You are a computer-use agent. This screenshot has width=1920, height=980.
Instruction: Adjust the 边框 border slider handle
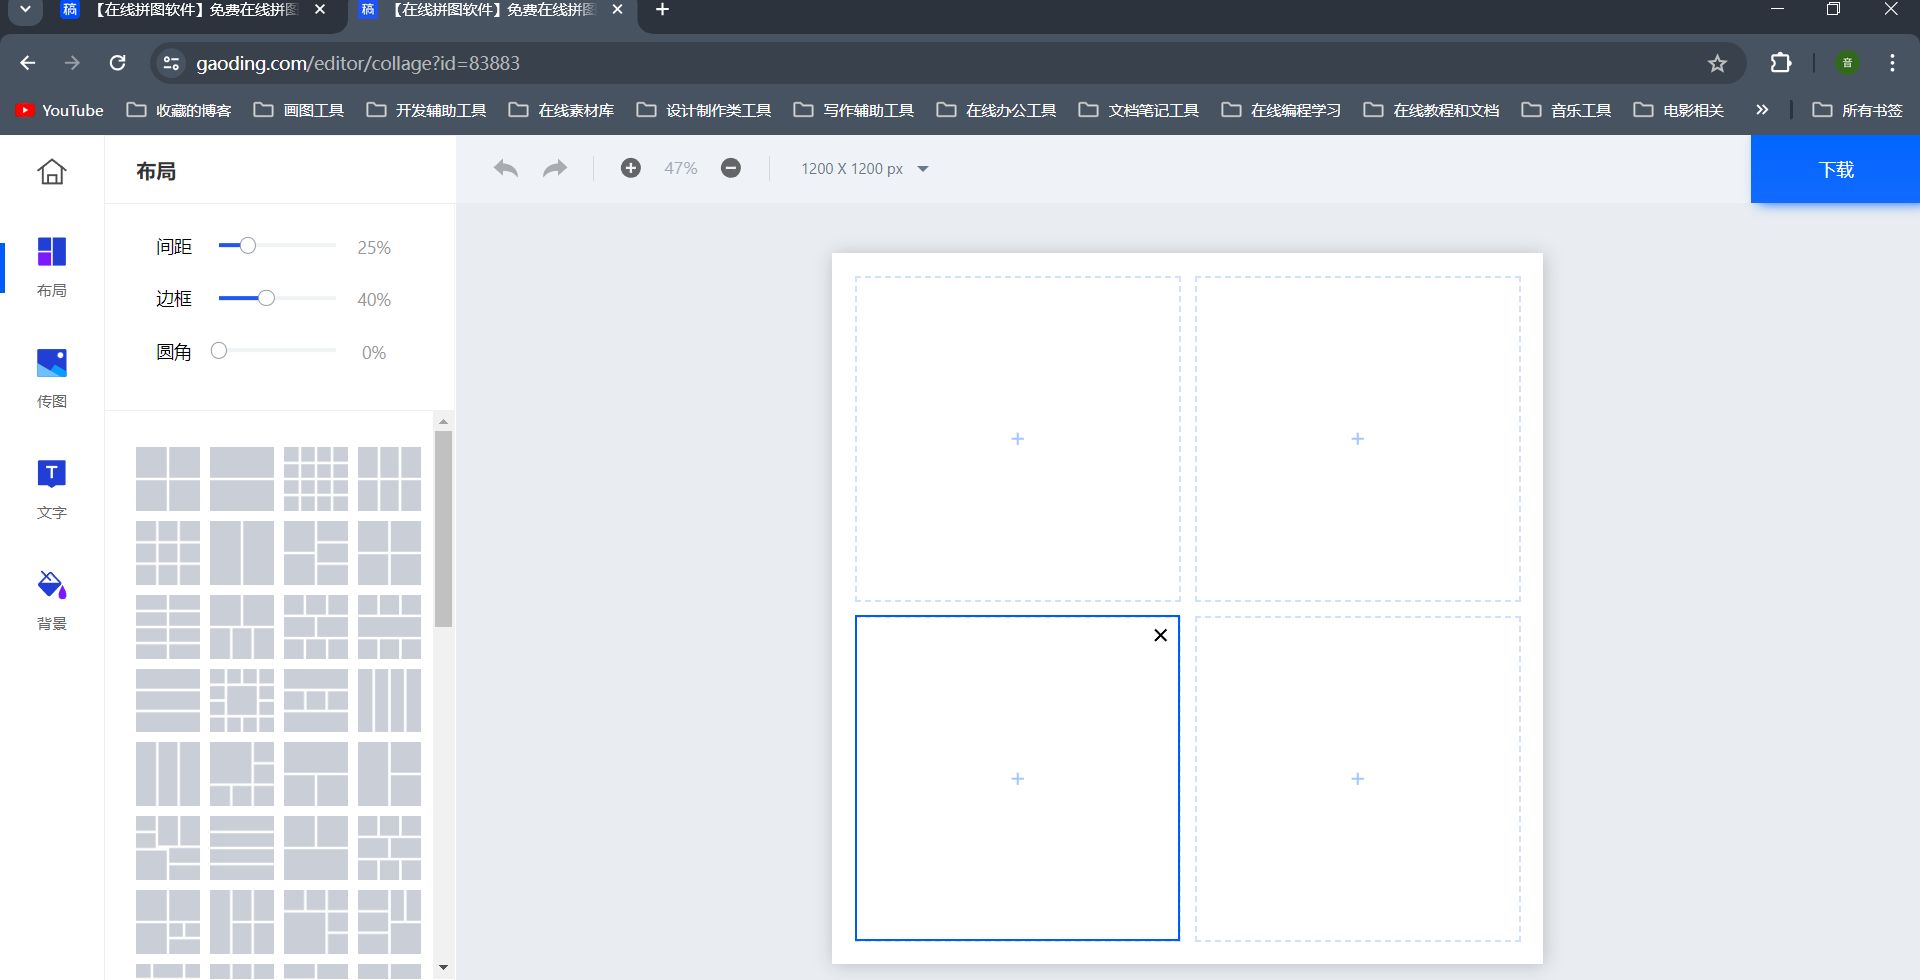pos(266,298)
